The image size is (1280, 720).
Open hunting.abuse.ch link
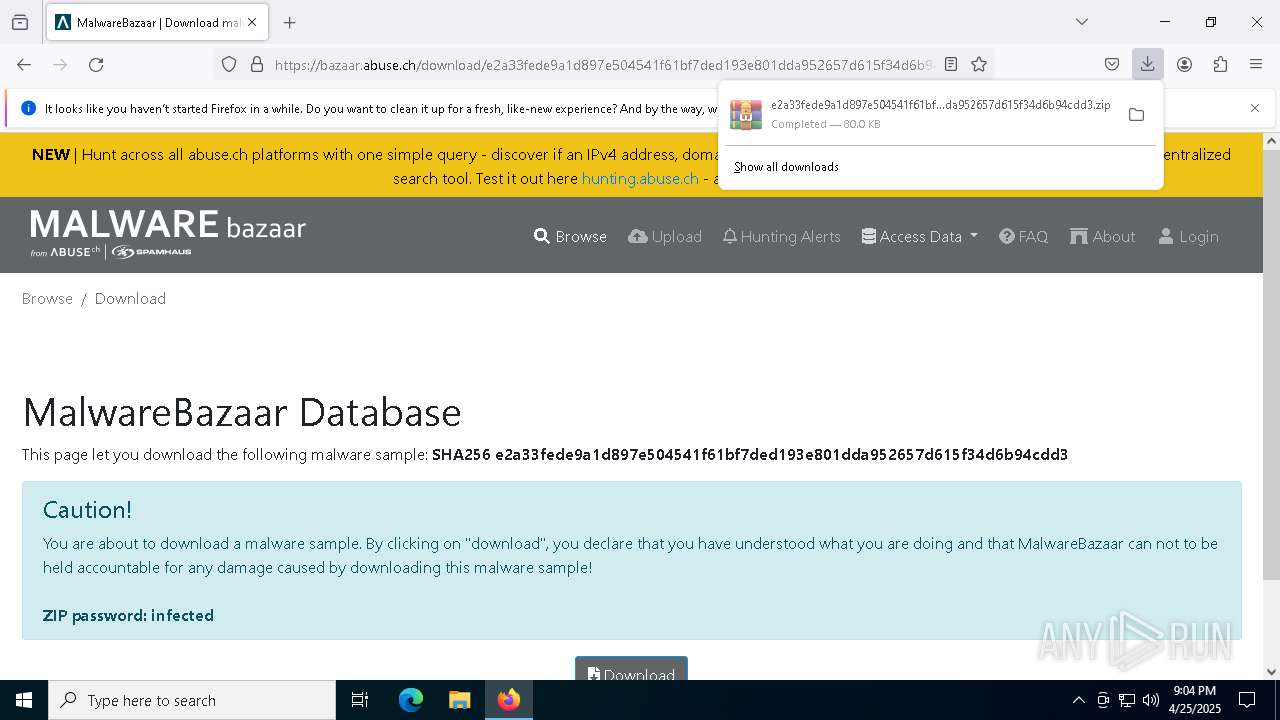pyautogui.click(x=640, y=178)
